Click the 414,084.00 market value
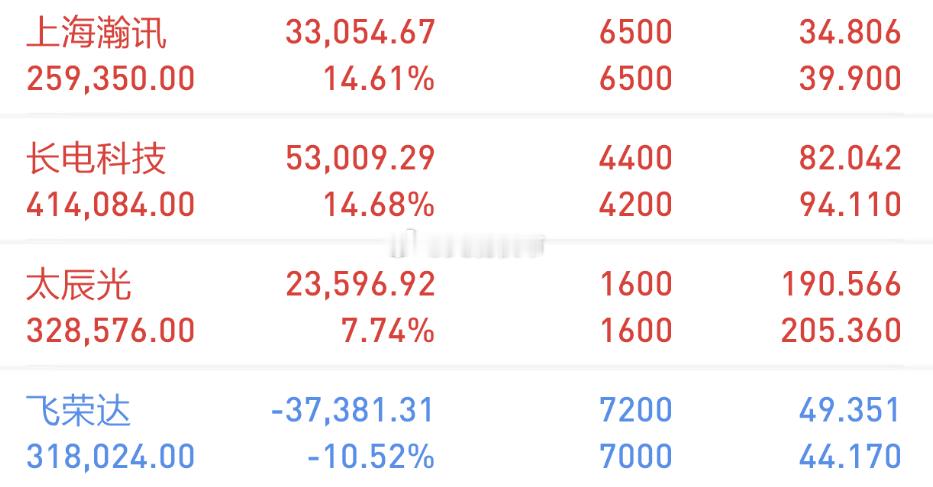 tap(111, 205)
